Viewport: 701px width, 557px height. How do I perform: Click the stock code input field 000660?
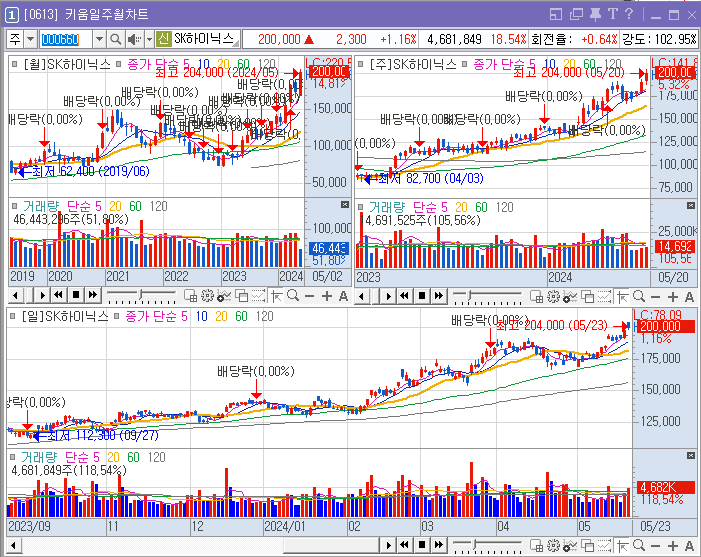(x=66, y=39)
